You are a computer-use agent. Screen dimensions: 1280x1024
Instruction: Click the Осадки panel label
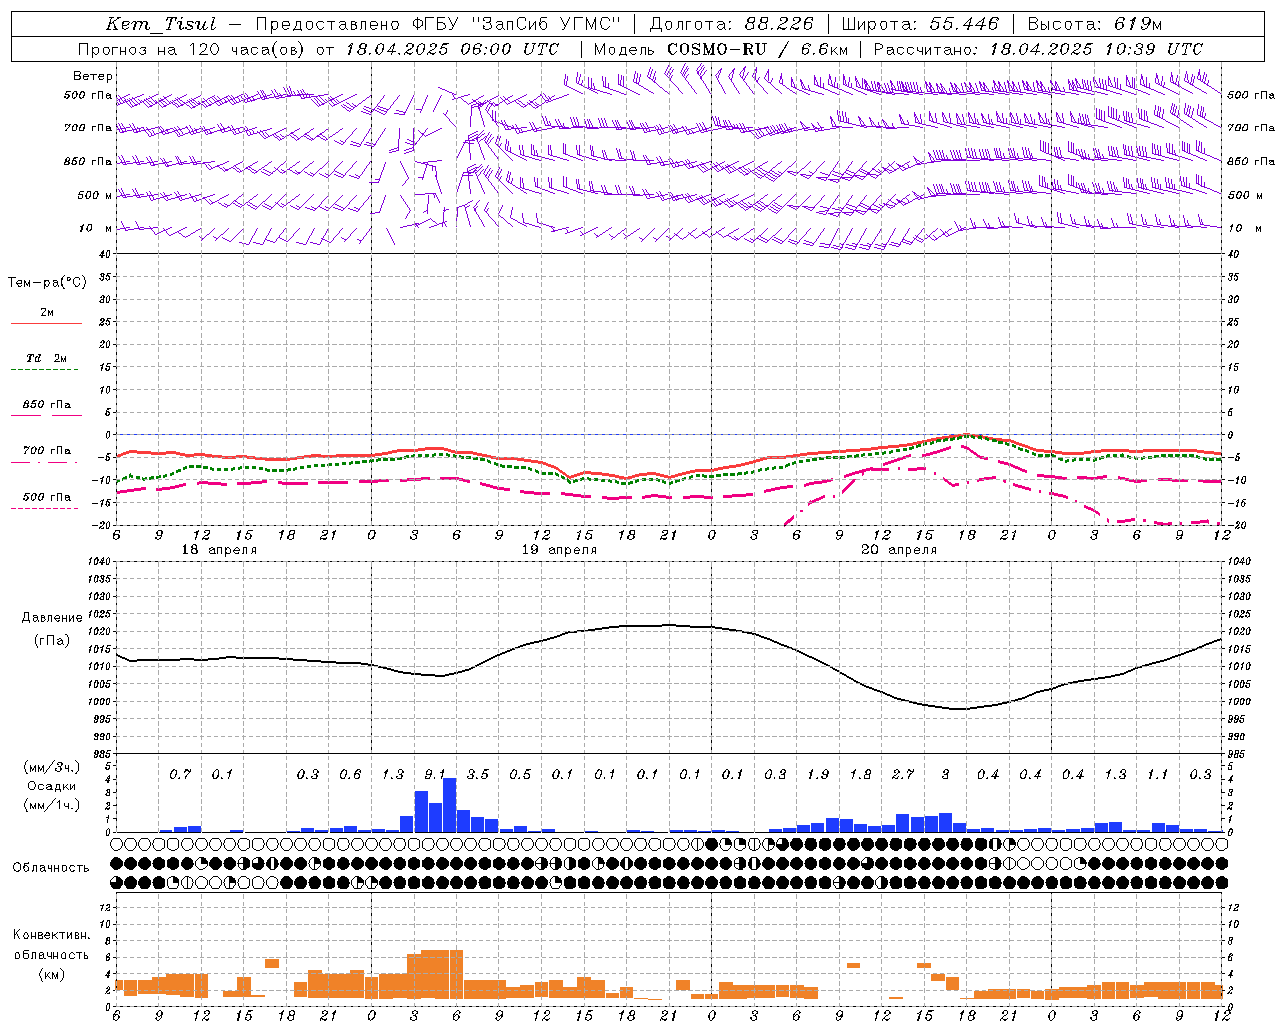(51, 787)
